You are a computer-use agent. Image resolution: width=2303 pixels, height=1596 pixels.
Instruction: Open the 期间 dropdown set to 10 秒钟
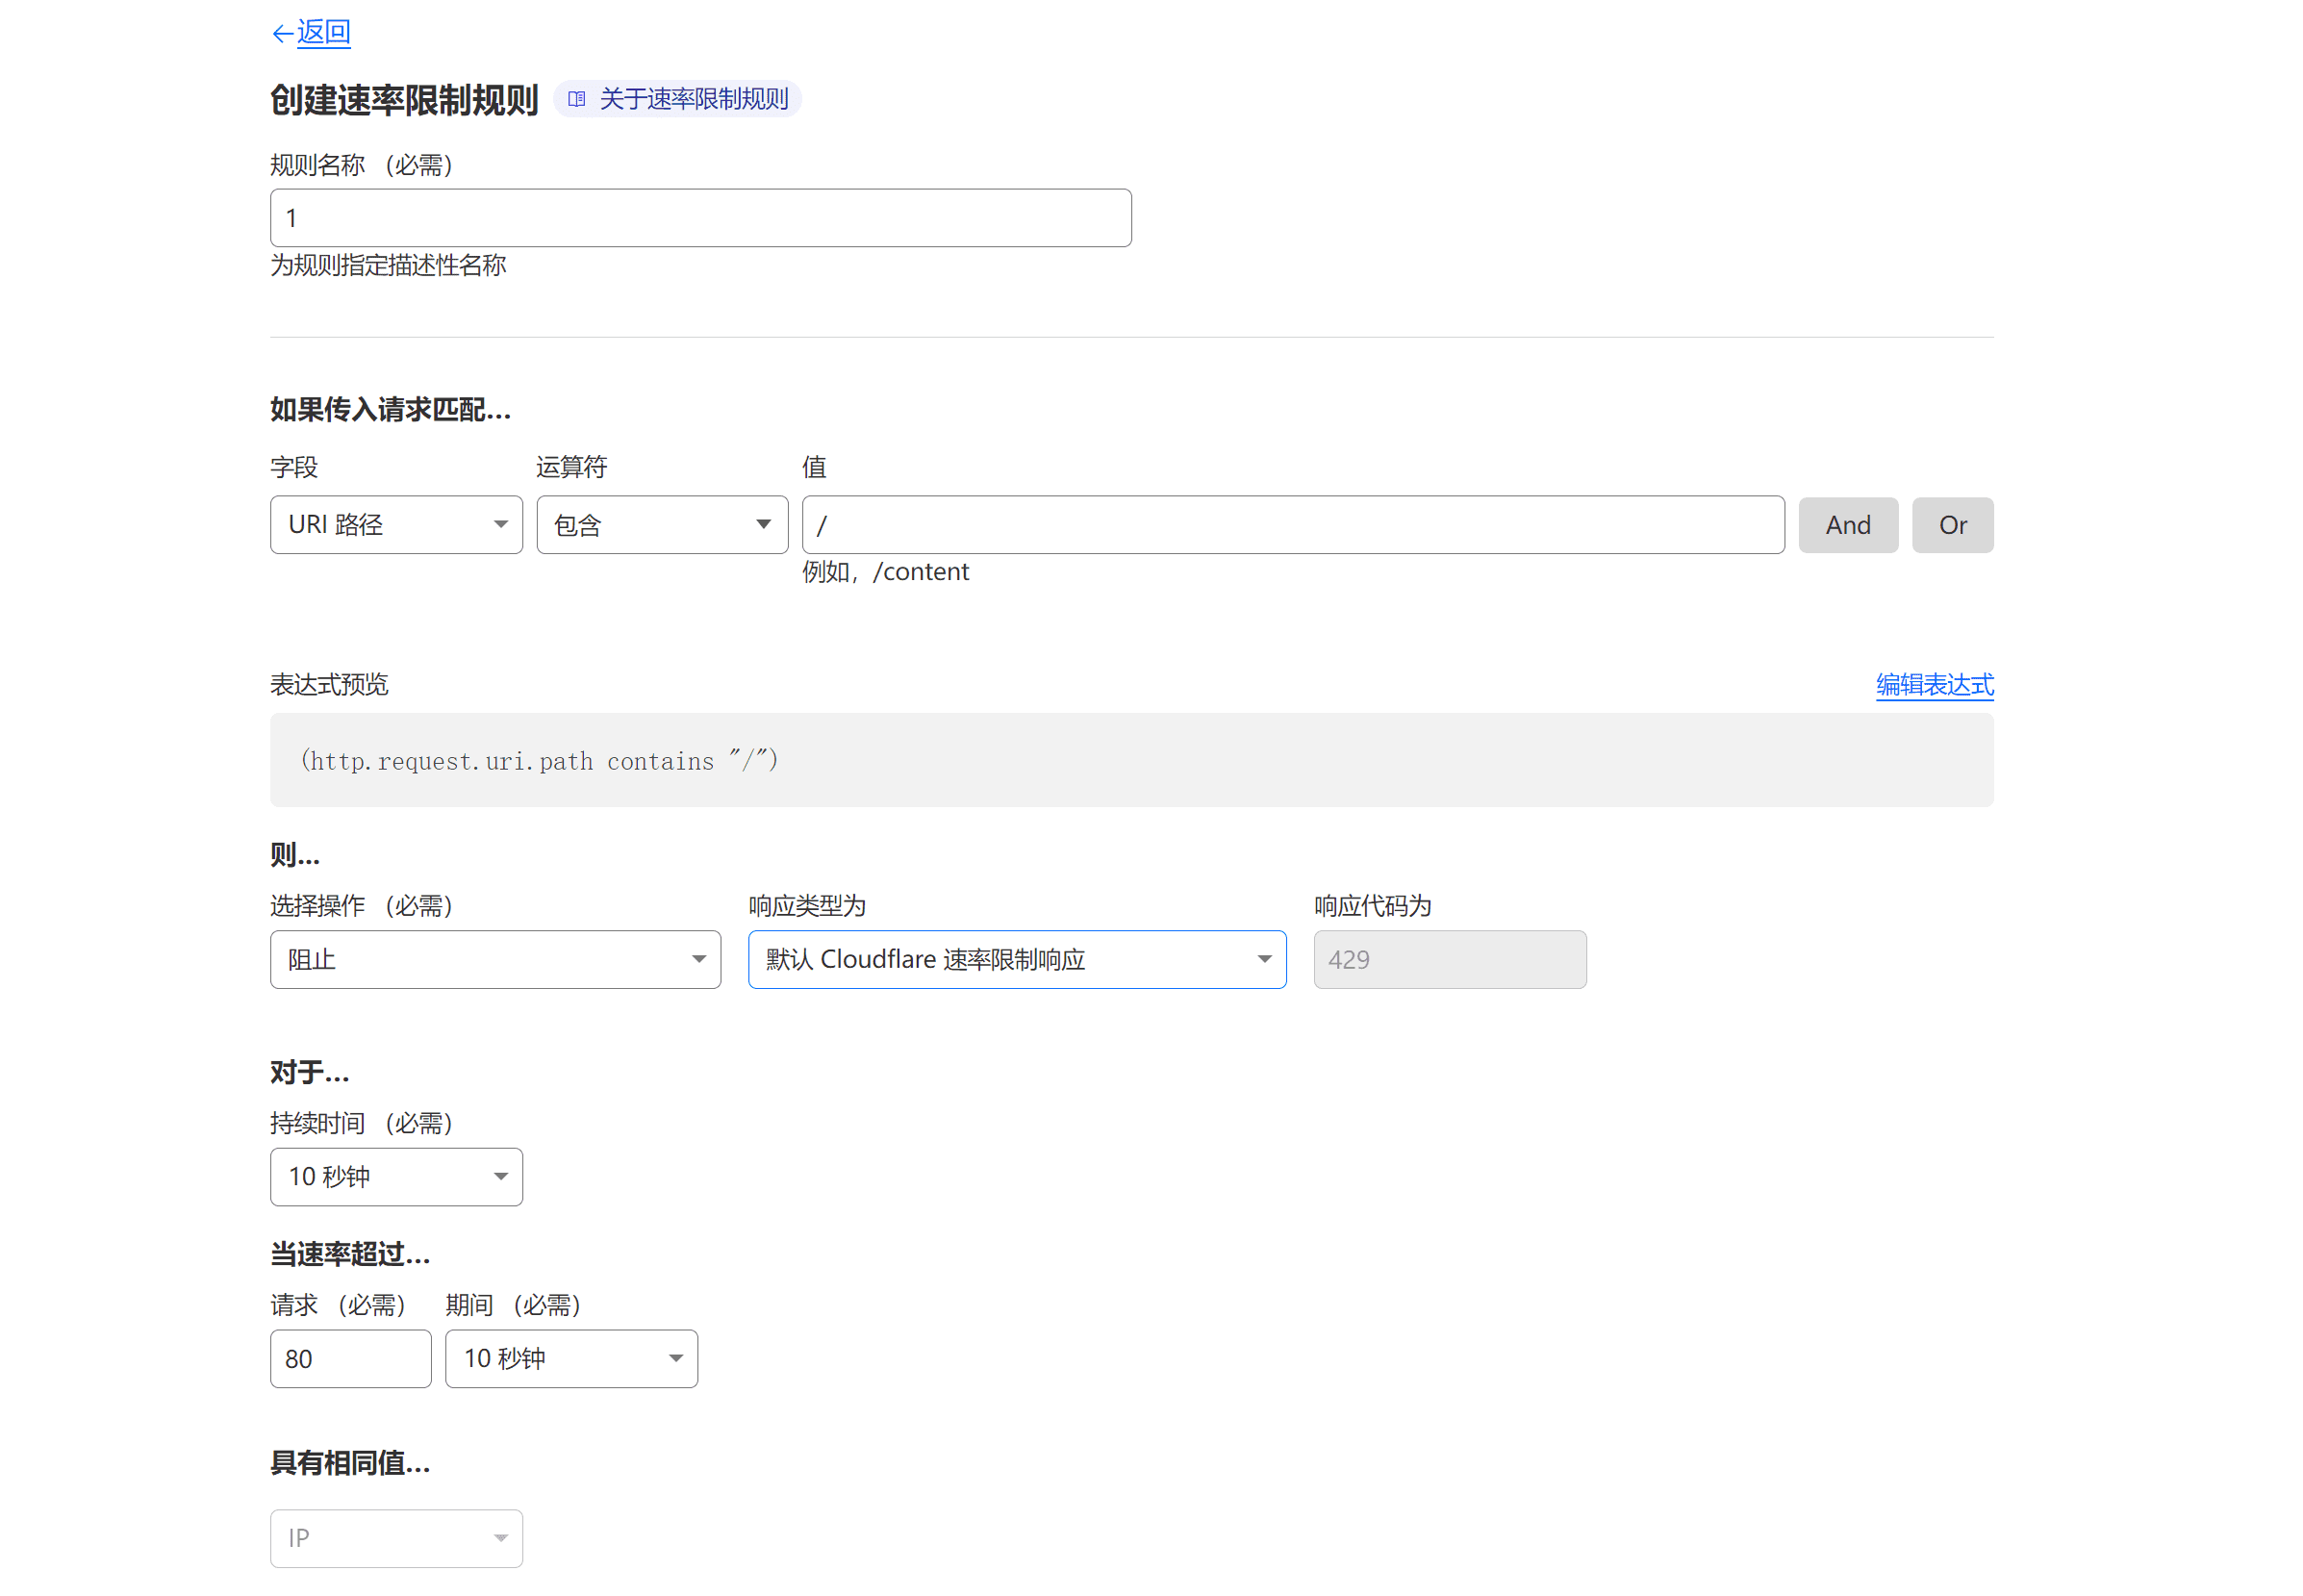click(x=571, y=1359)
